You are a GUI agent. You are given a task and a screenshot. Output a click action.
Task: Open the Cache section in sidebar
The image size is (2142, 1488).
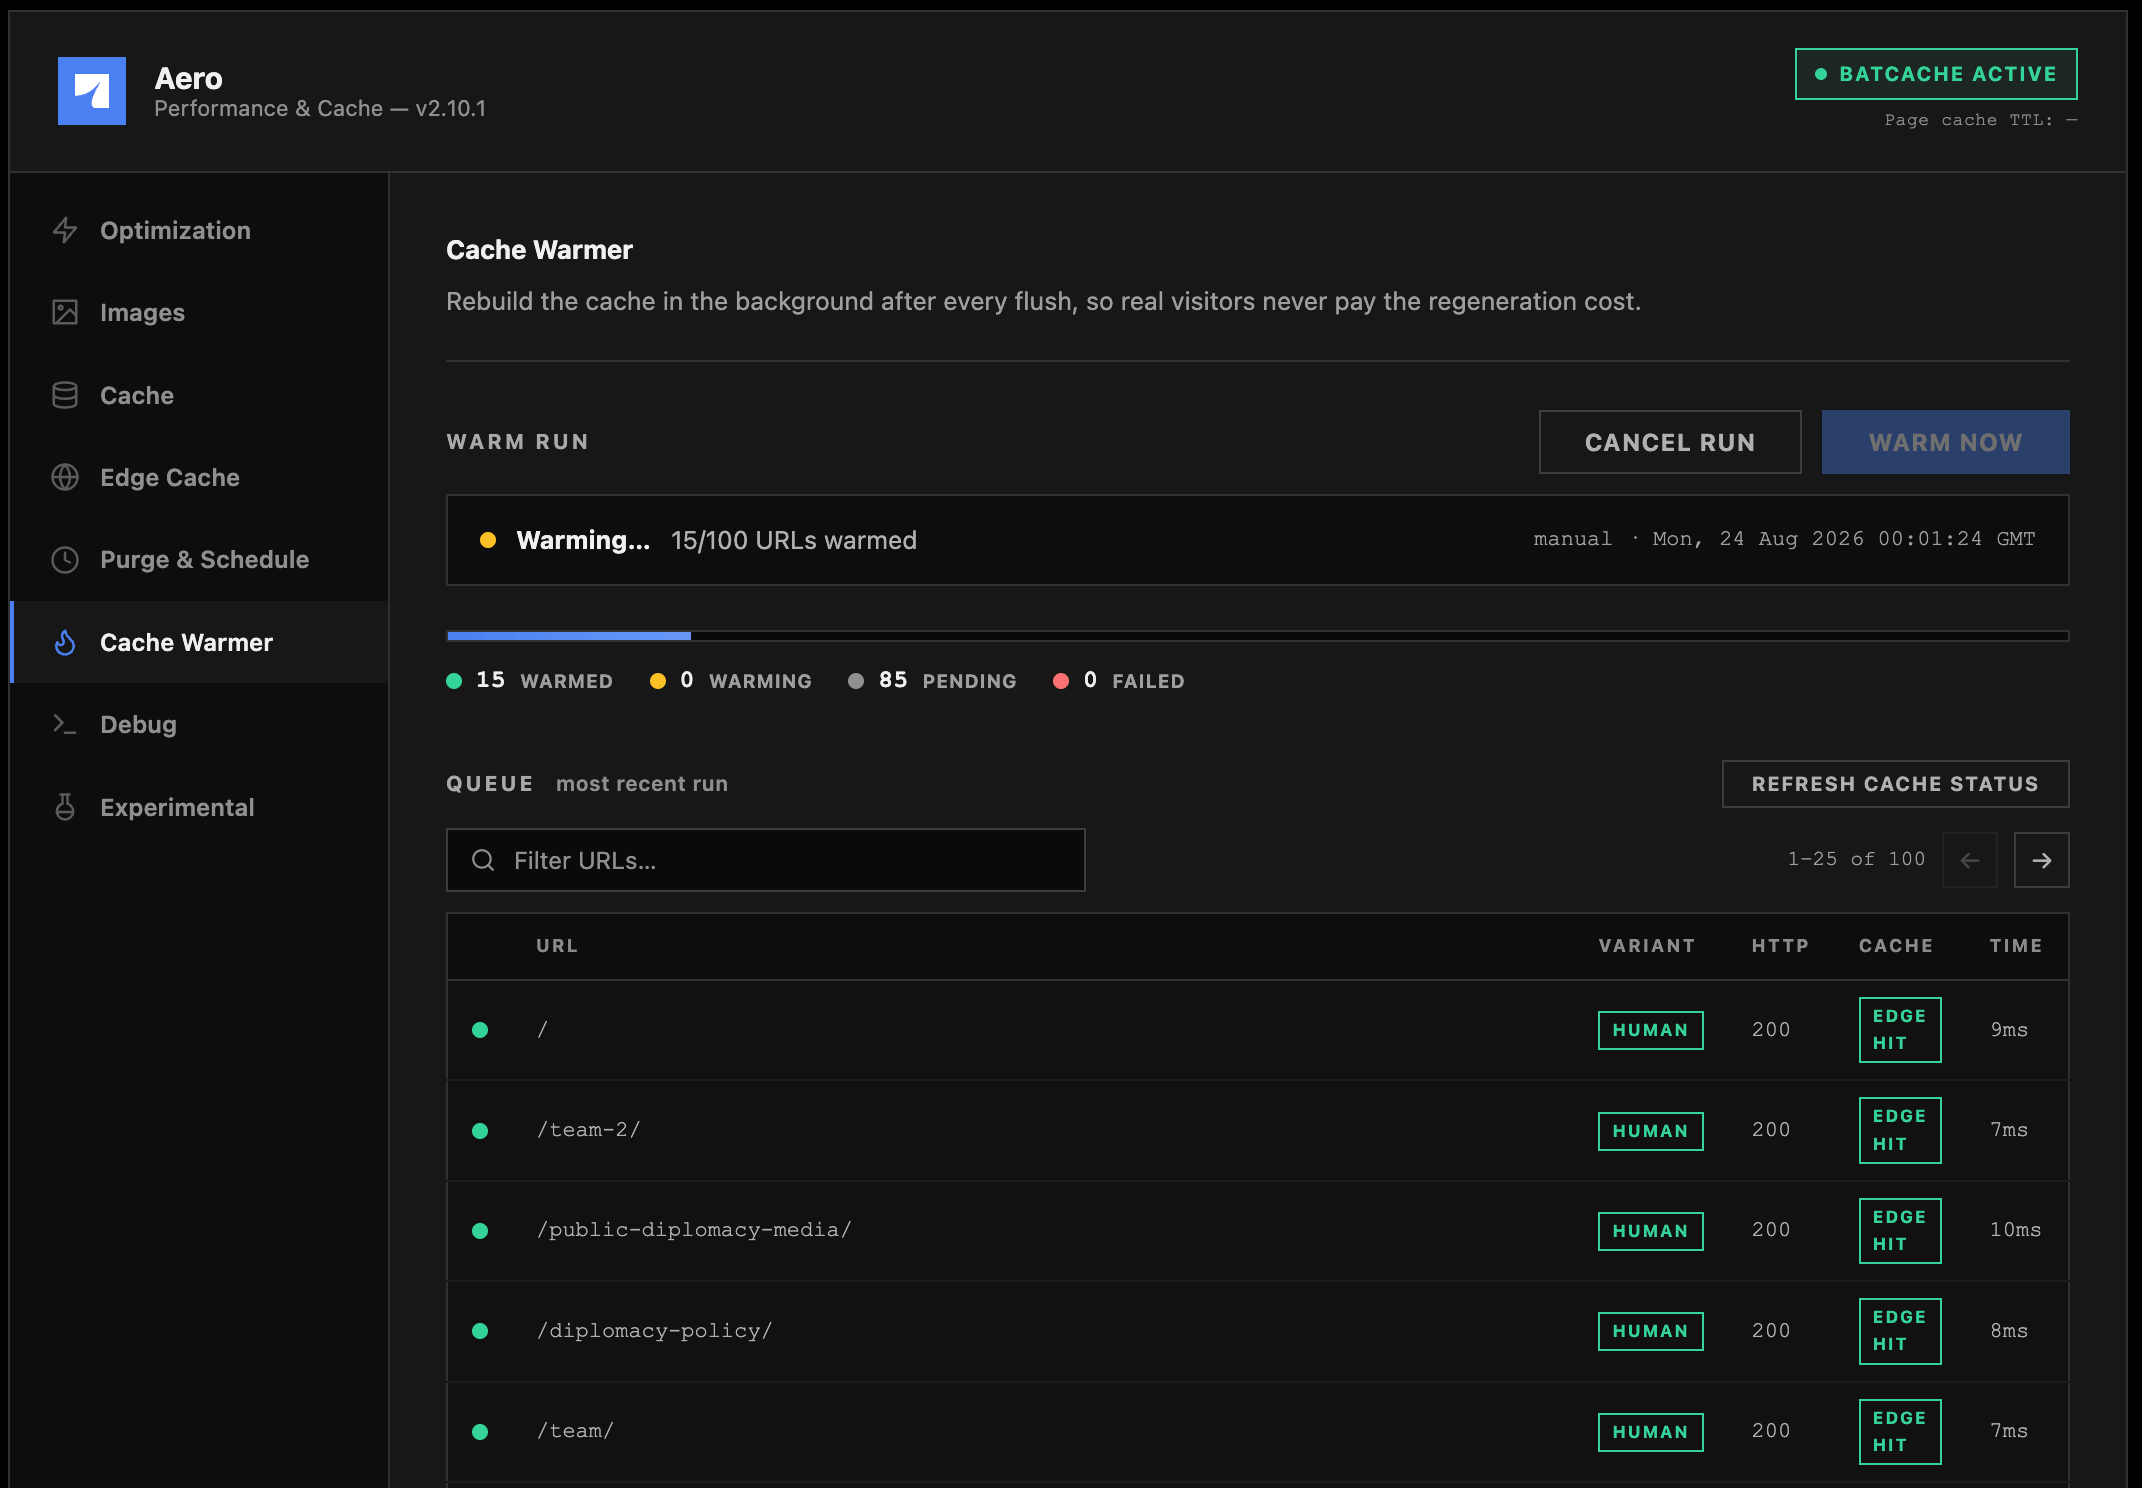pyautogui.click(x=199, y=395)
